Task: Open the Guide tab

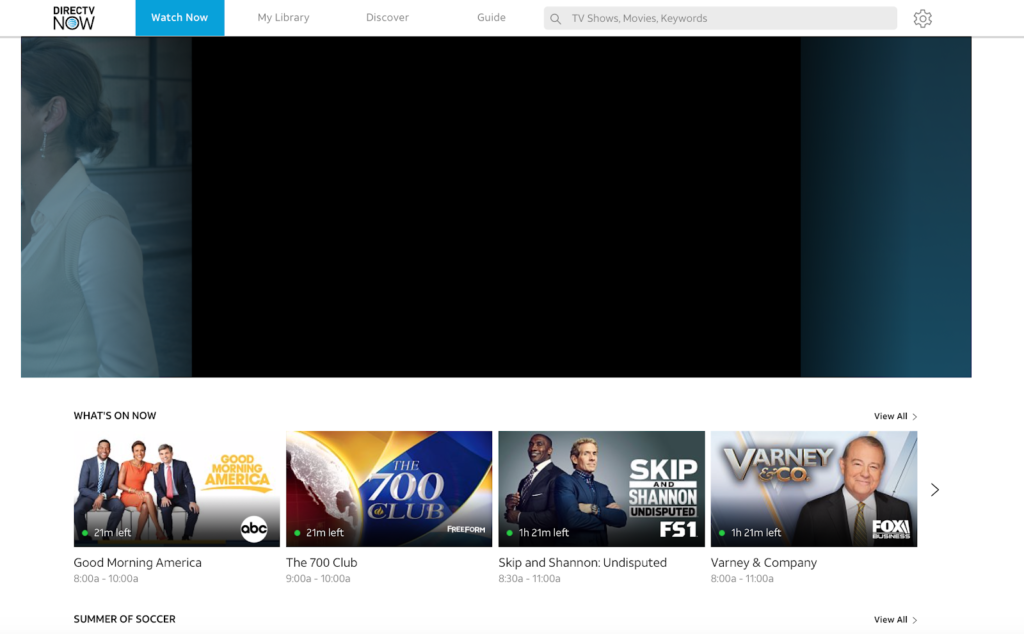Action: [491, 18]
